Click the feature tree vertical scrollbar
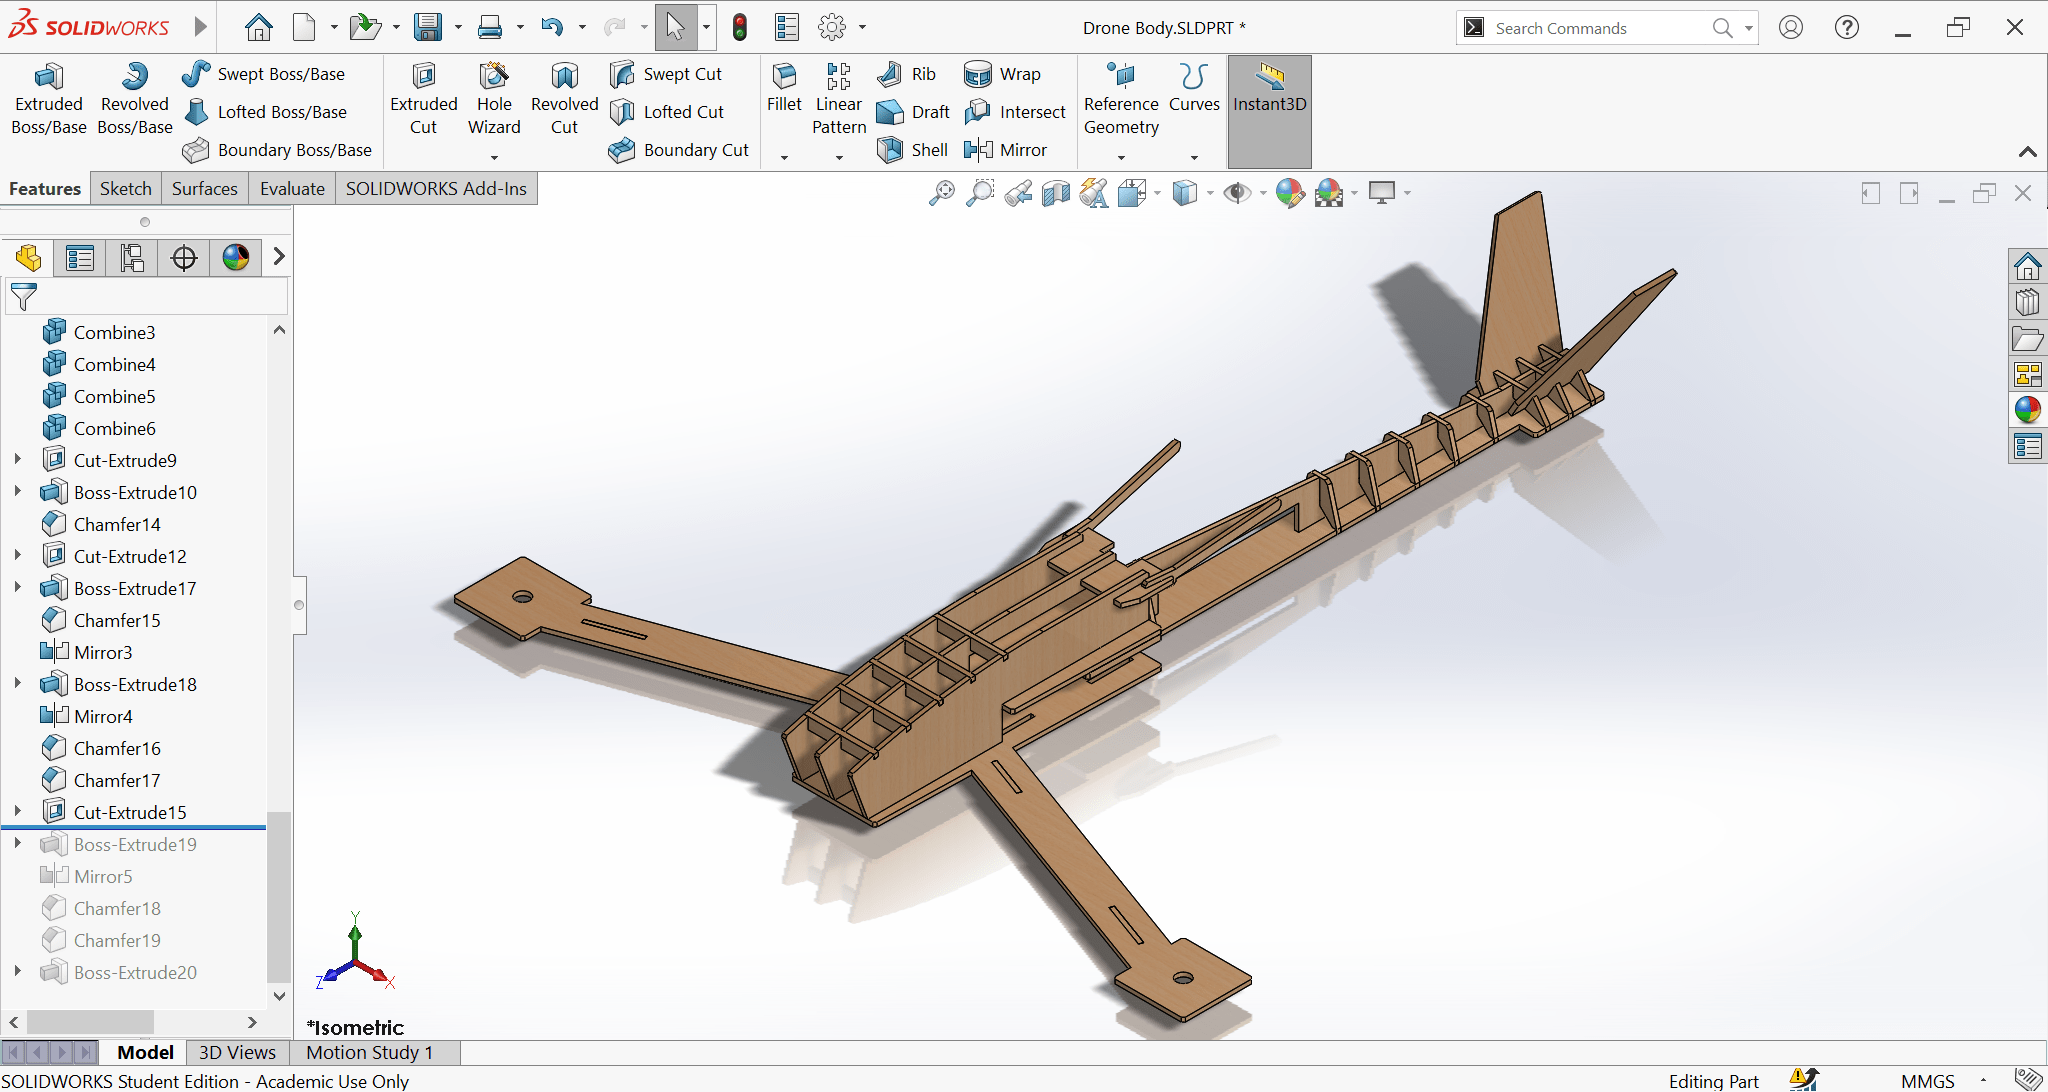 (x=279, y=895)
